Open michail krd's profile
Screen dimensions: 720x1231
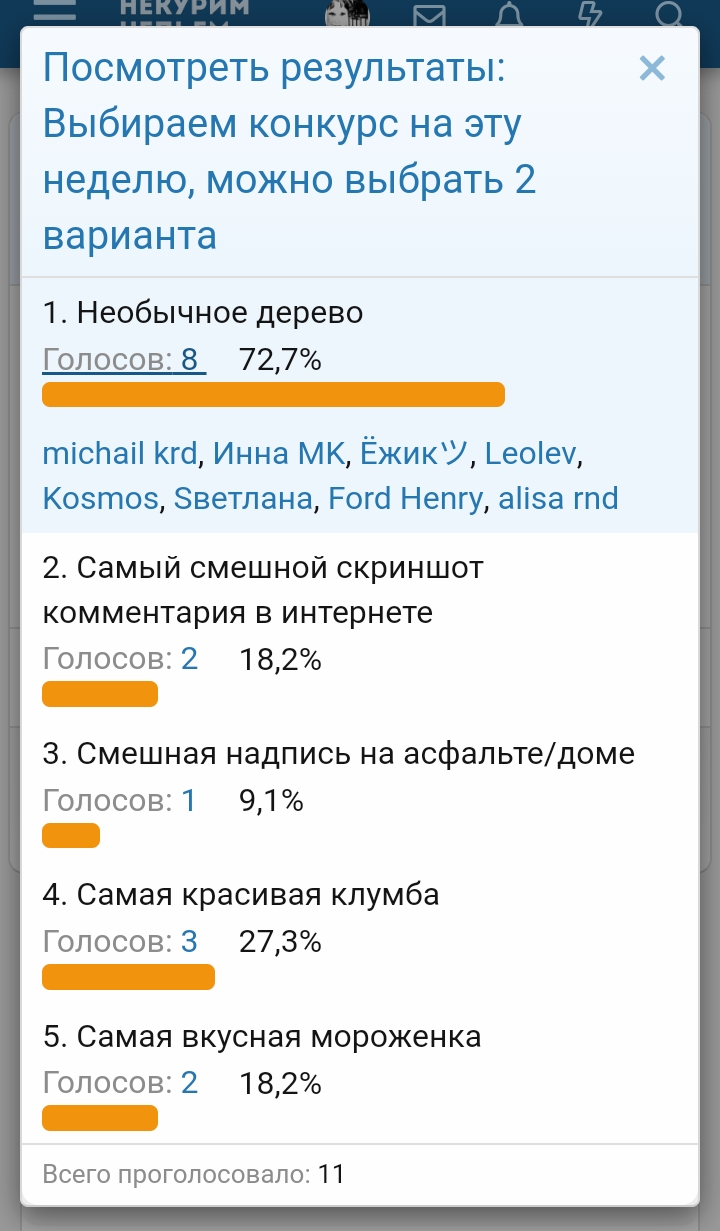tap(120, 454)
